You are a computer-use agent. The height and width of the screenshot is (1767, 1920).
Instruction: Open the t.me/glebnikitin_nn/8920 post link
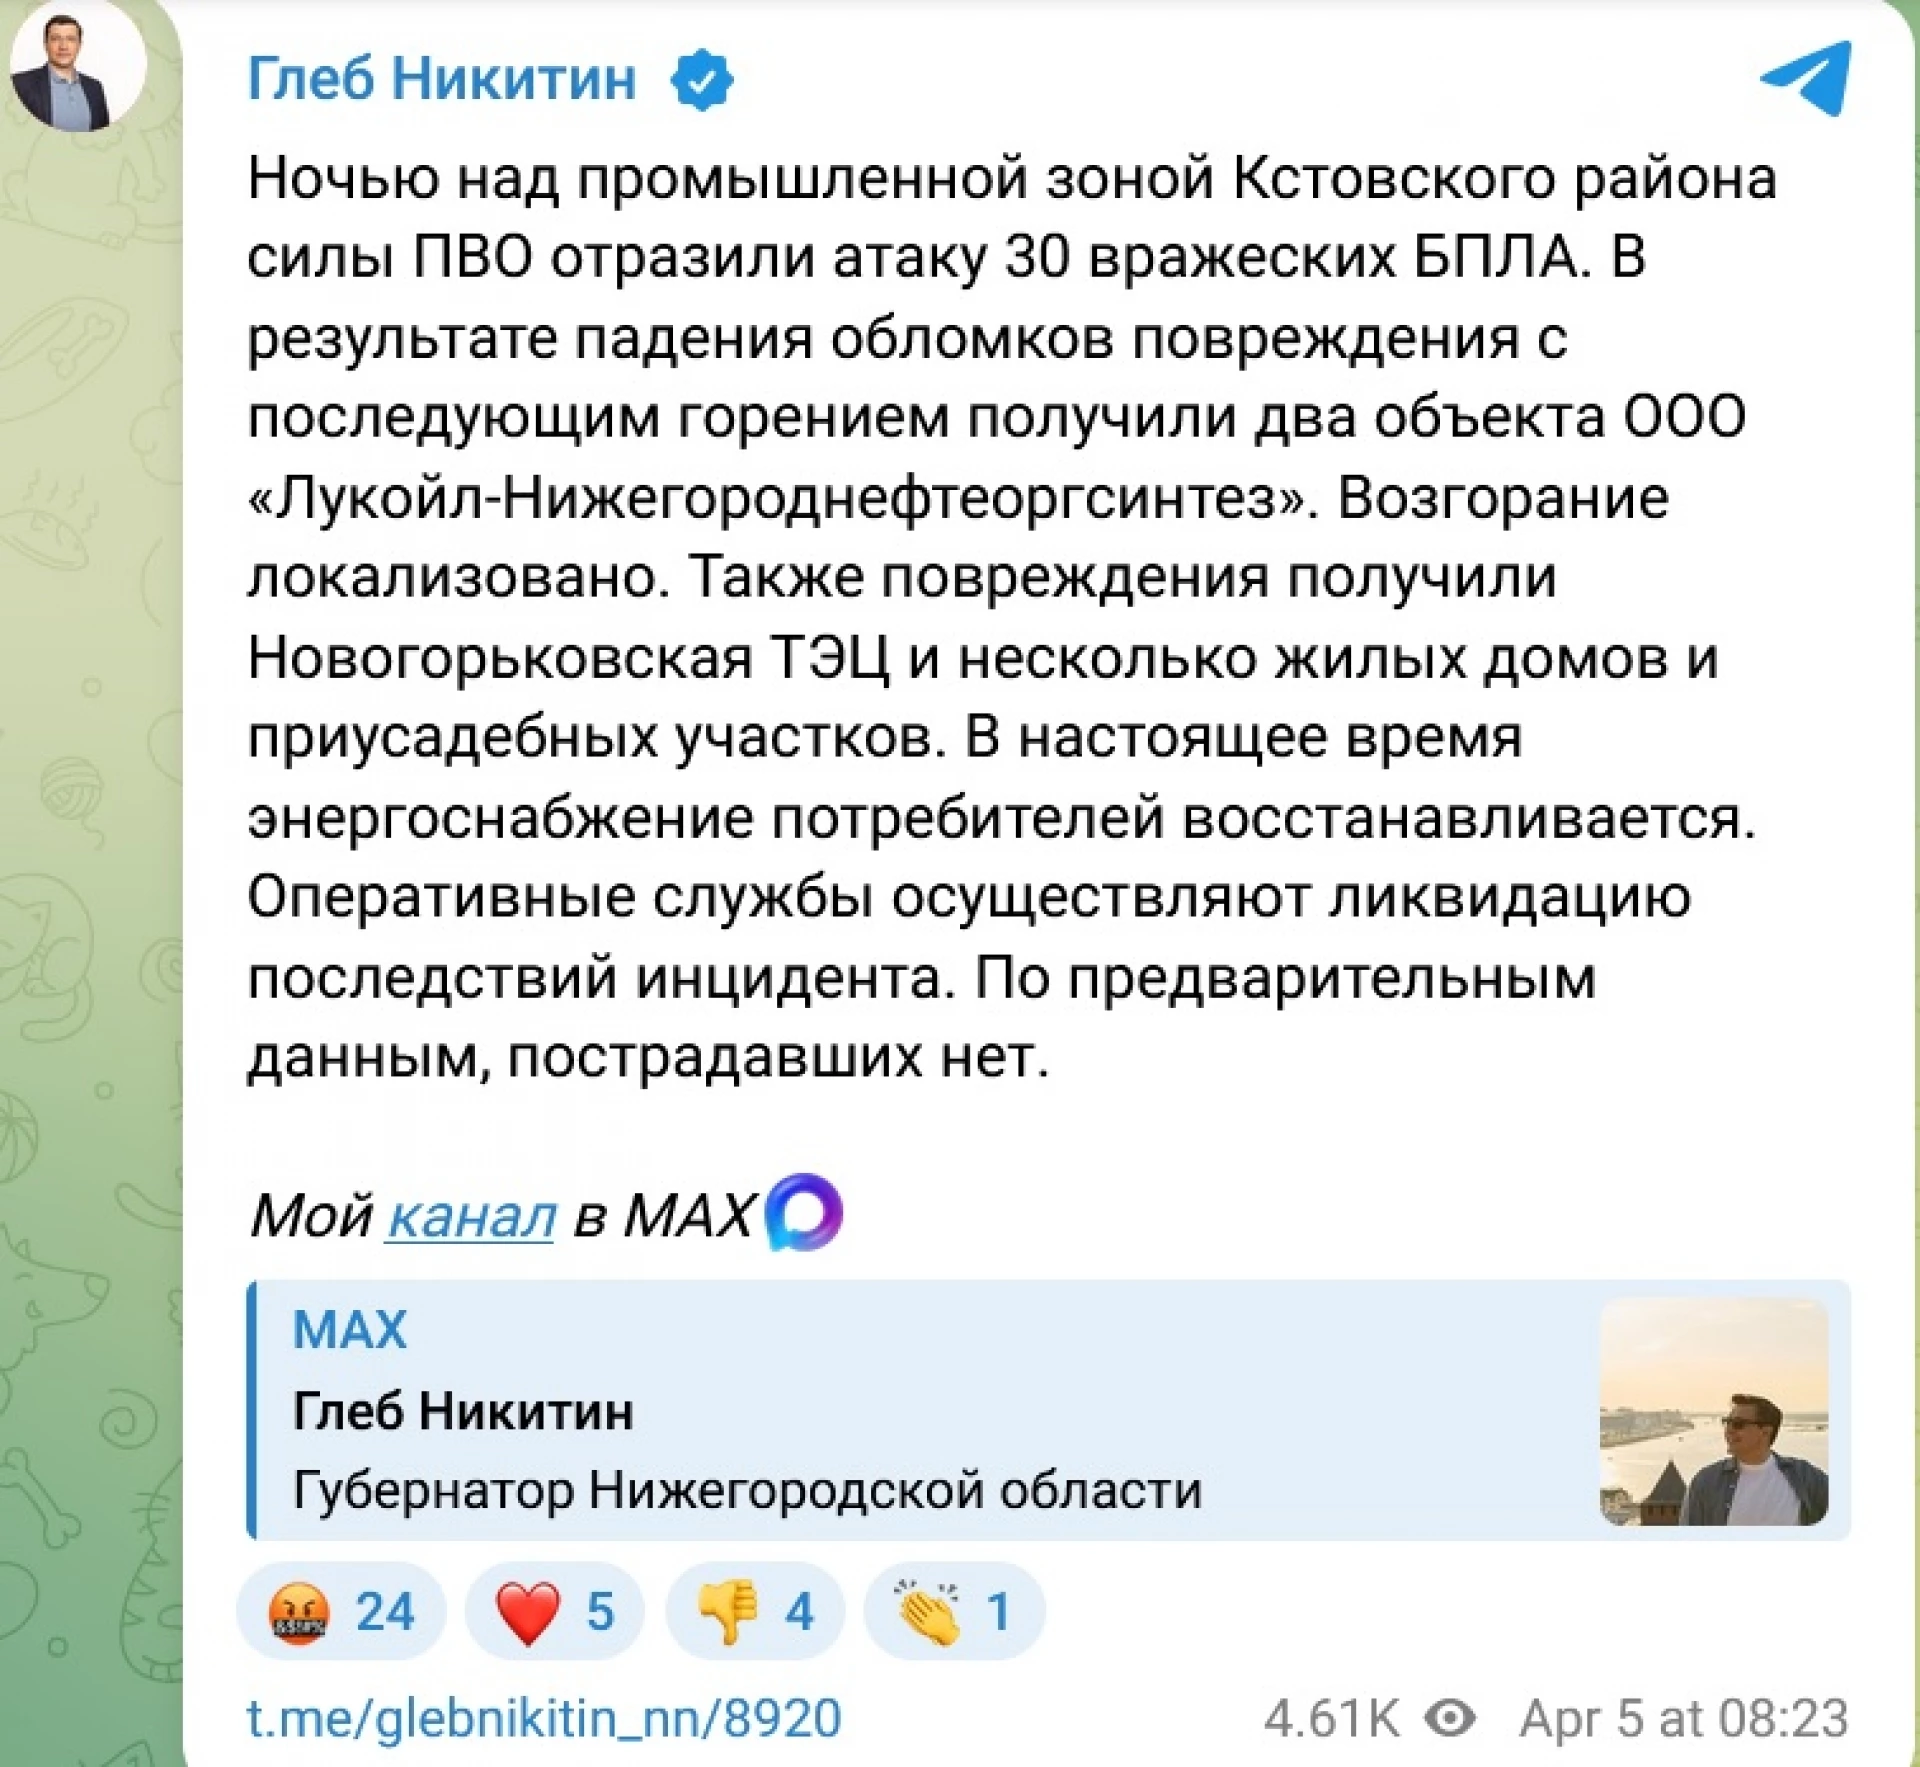pos(543,1719)
